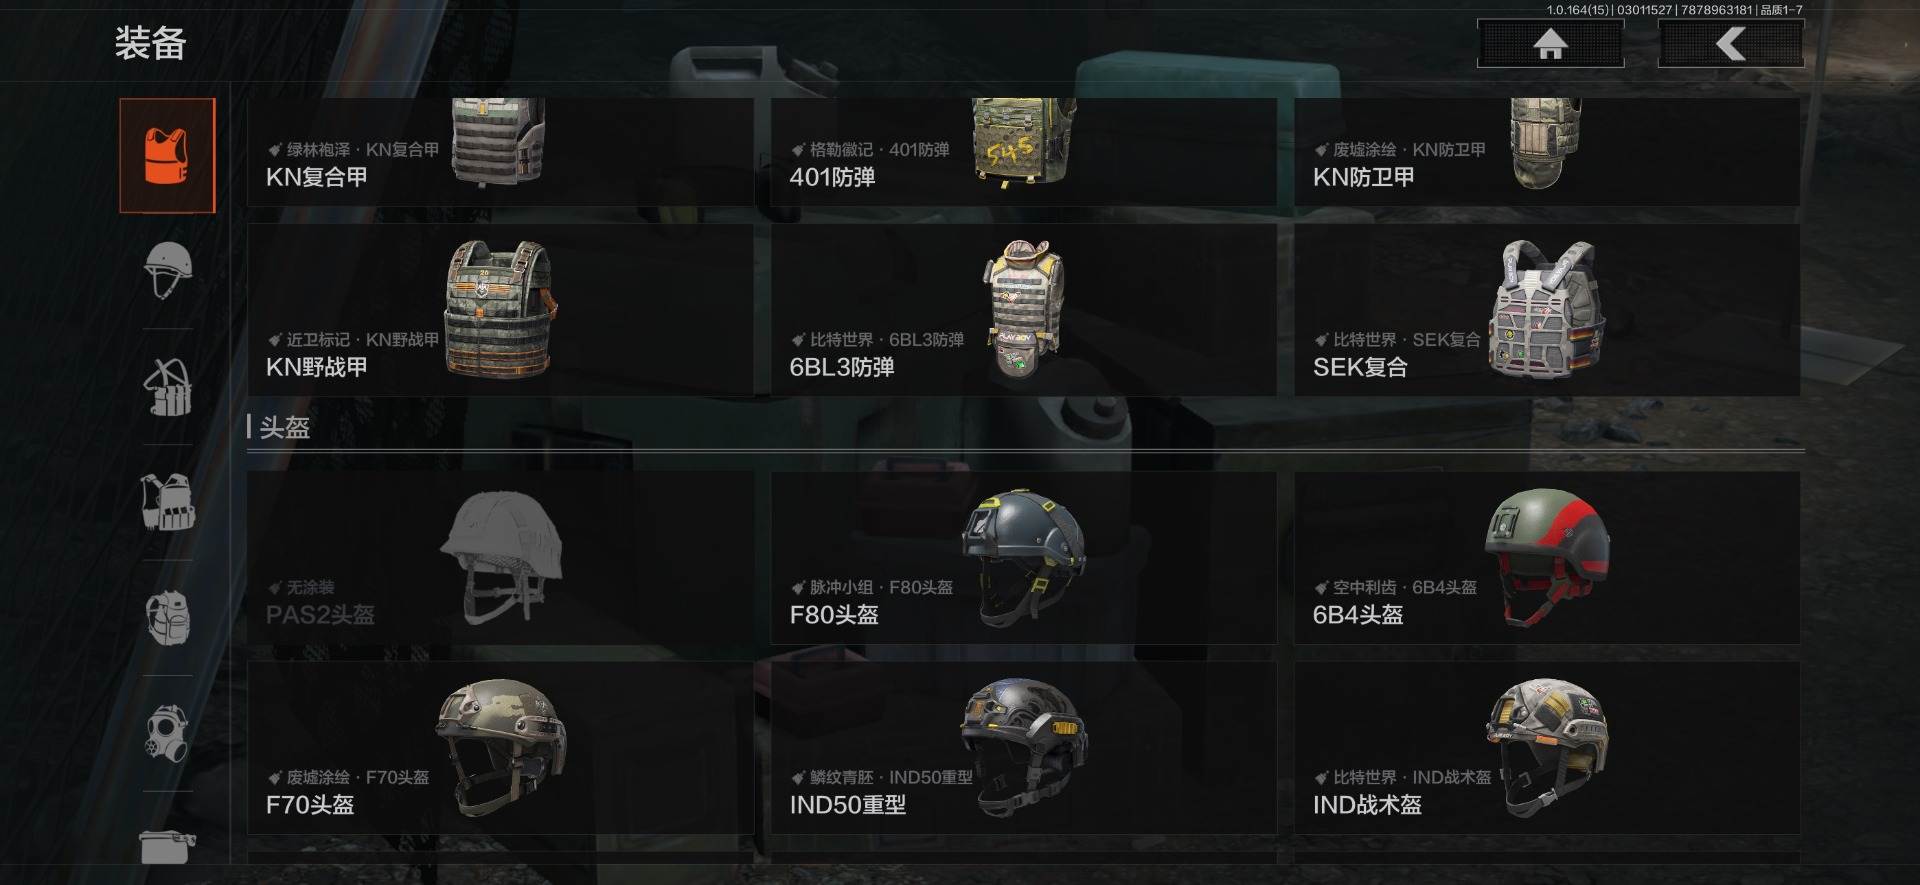The width and height of the screenshot is (1920, 885).
Task: Select the IND50重型 helmet card
Action: point(1023,748)
